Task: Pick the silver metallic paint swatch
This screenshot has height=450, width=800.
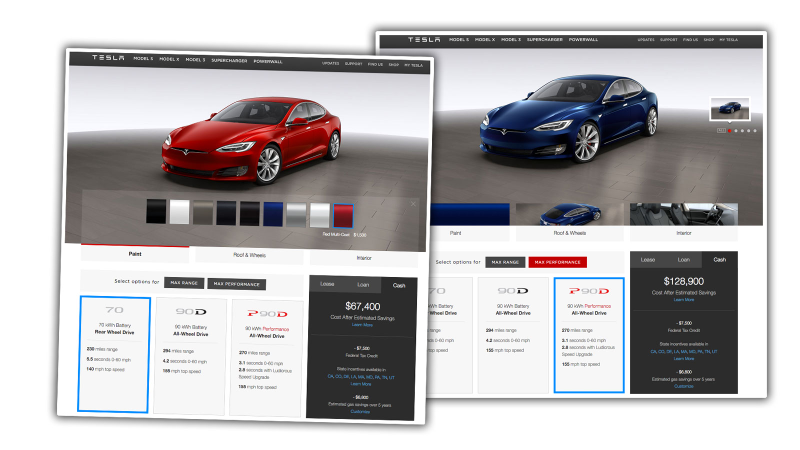Action: click(296, 215)
